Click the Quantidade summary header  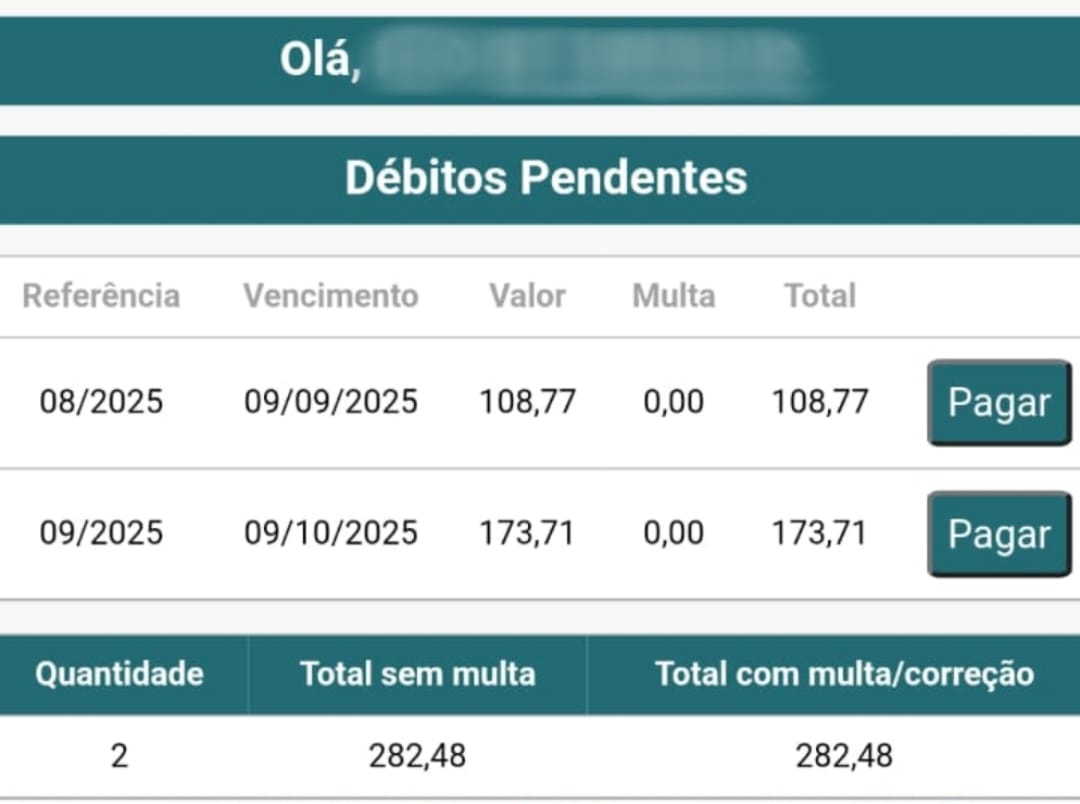(x=119, y=674)
